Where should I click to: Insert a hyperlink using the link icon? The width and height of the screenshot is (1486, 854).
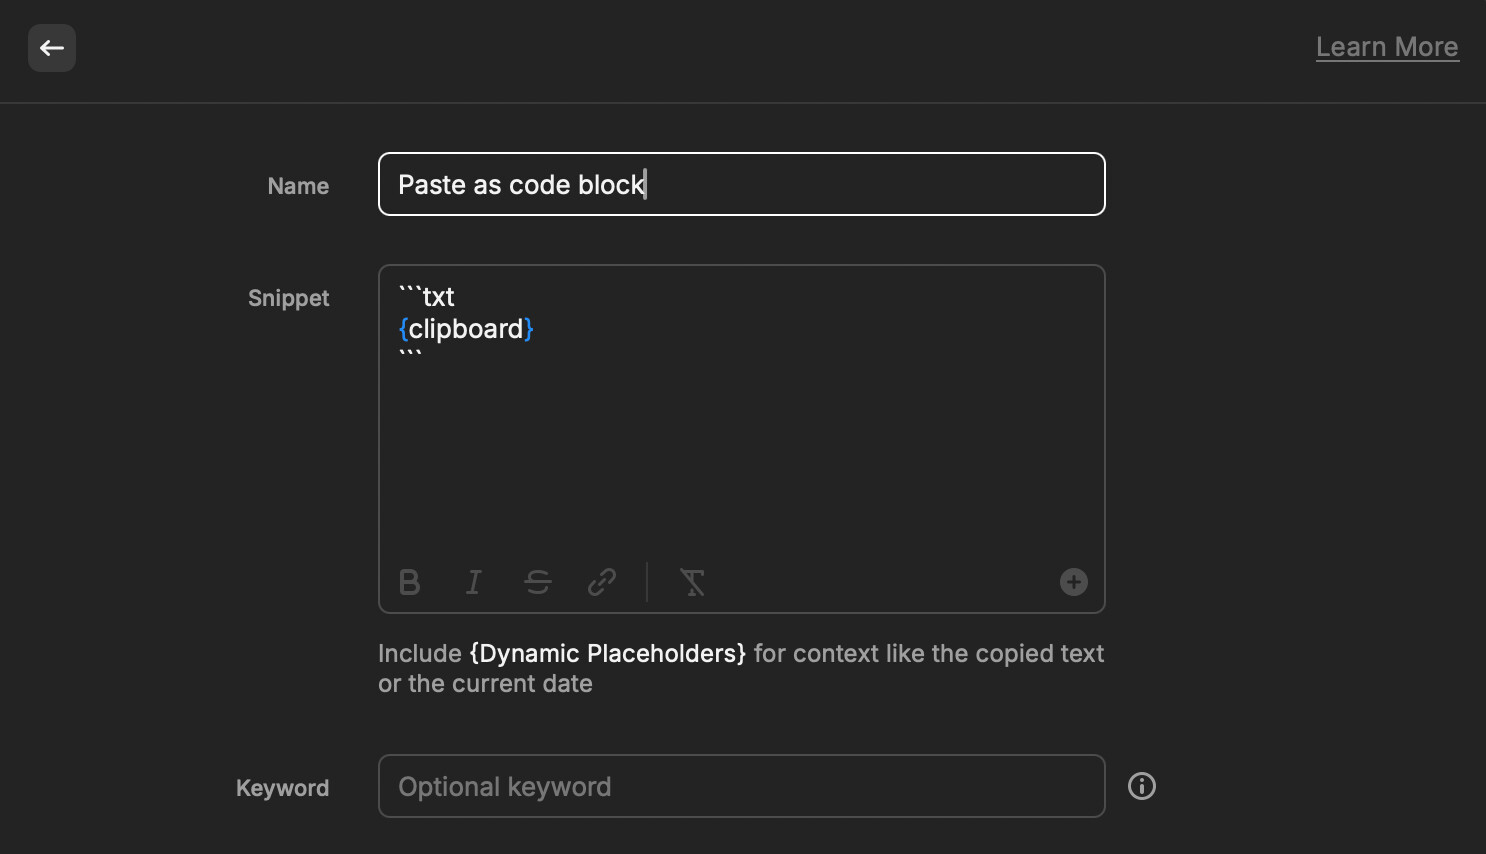pos(601,582)
